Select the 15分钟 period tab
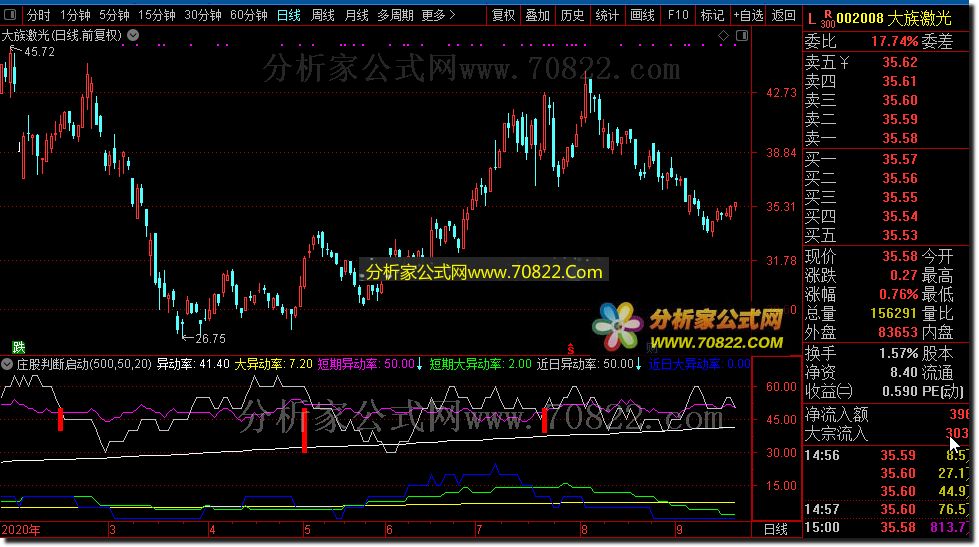Viewport: 979px width, 547px height. [157, 14]
